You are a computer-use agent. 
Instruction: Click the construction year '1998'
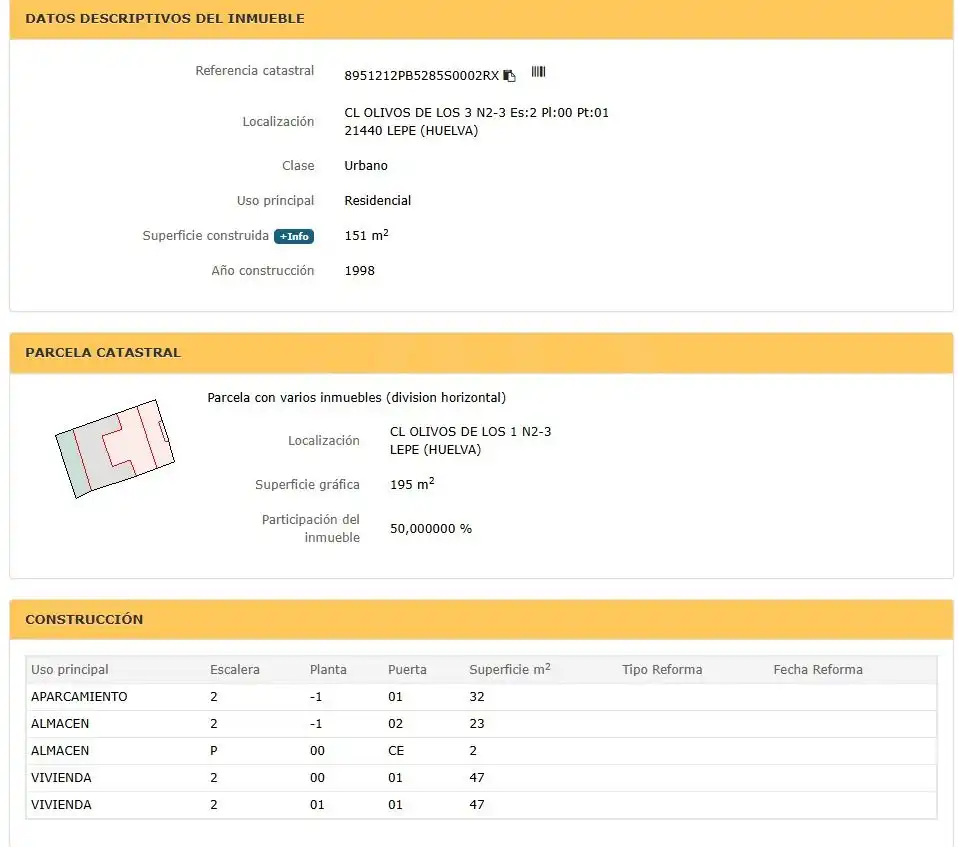pyautogui.click(x=360, y=271)
